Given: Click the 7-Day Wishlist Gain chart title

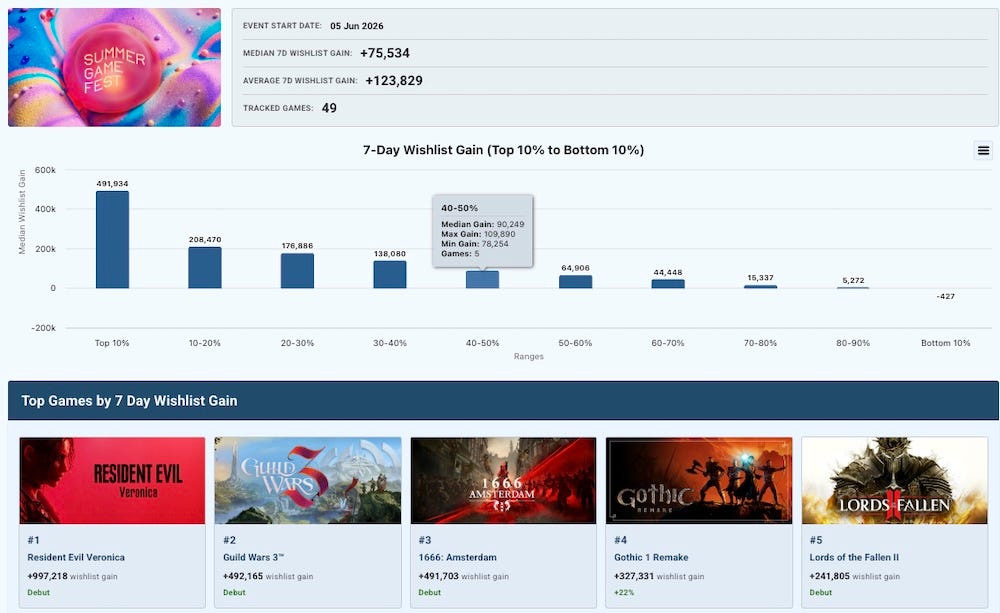Looking at the screenshot, I should point(503,150).
